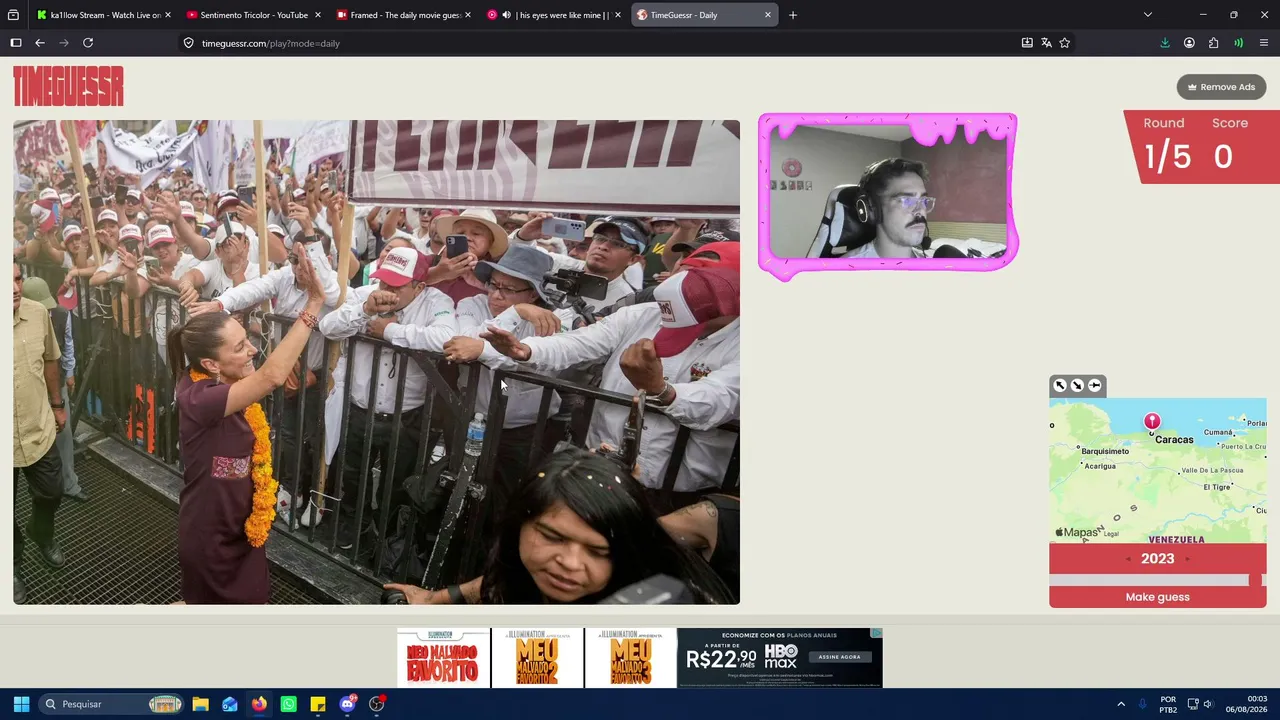Open the browser downloads panel

1165,43
